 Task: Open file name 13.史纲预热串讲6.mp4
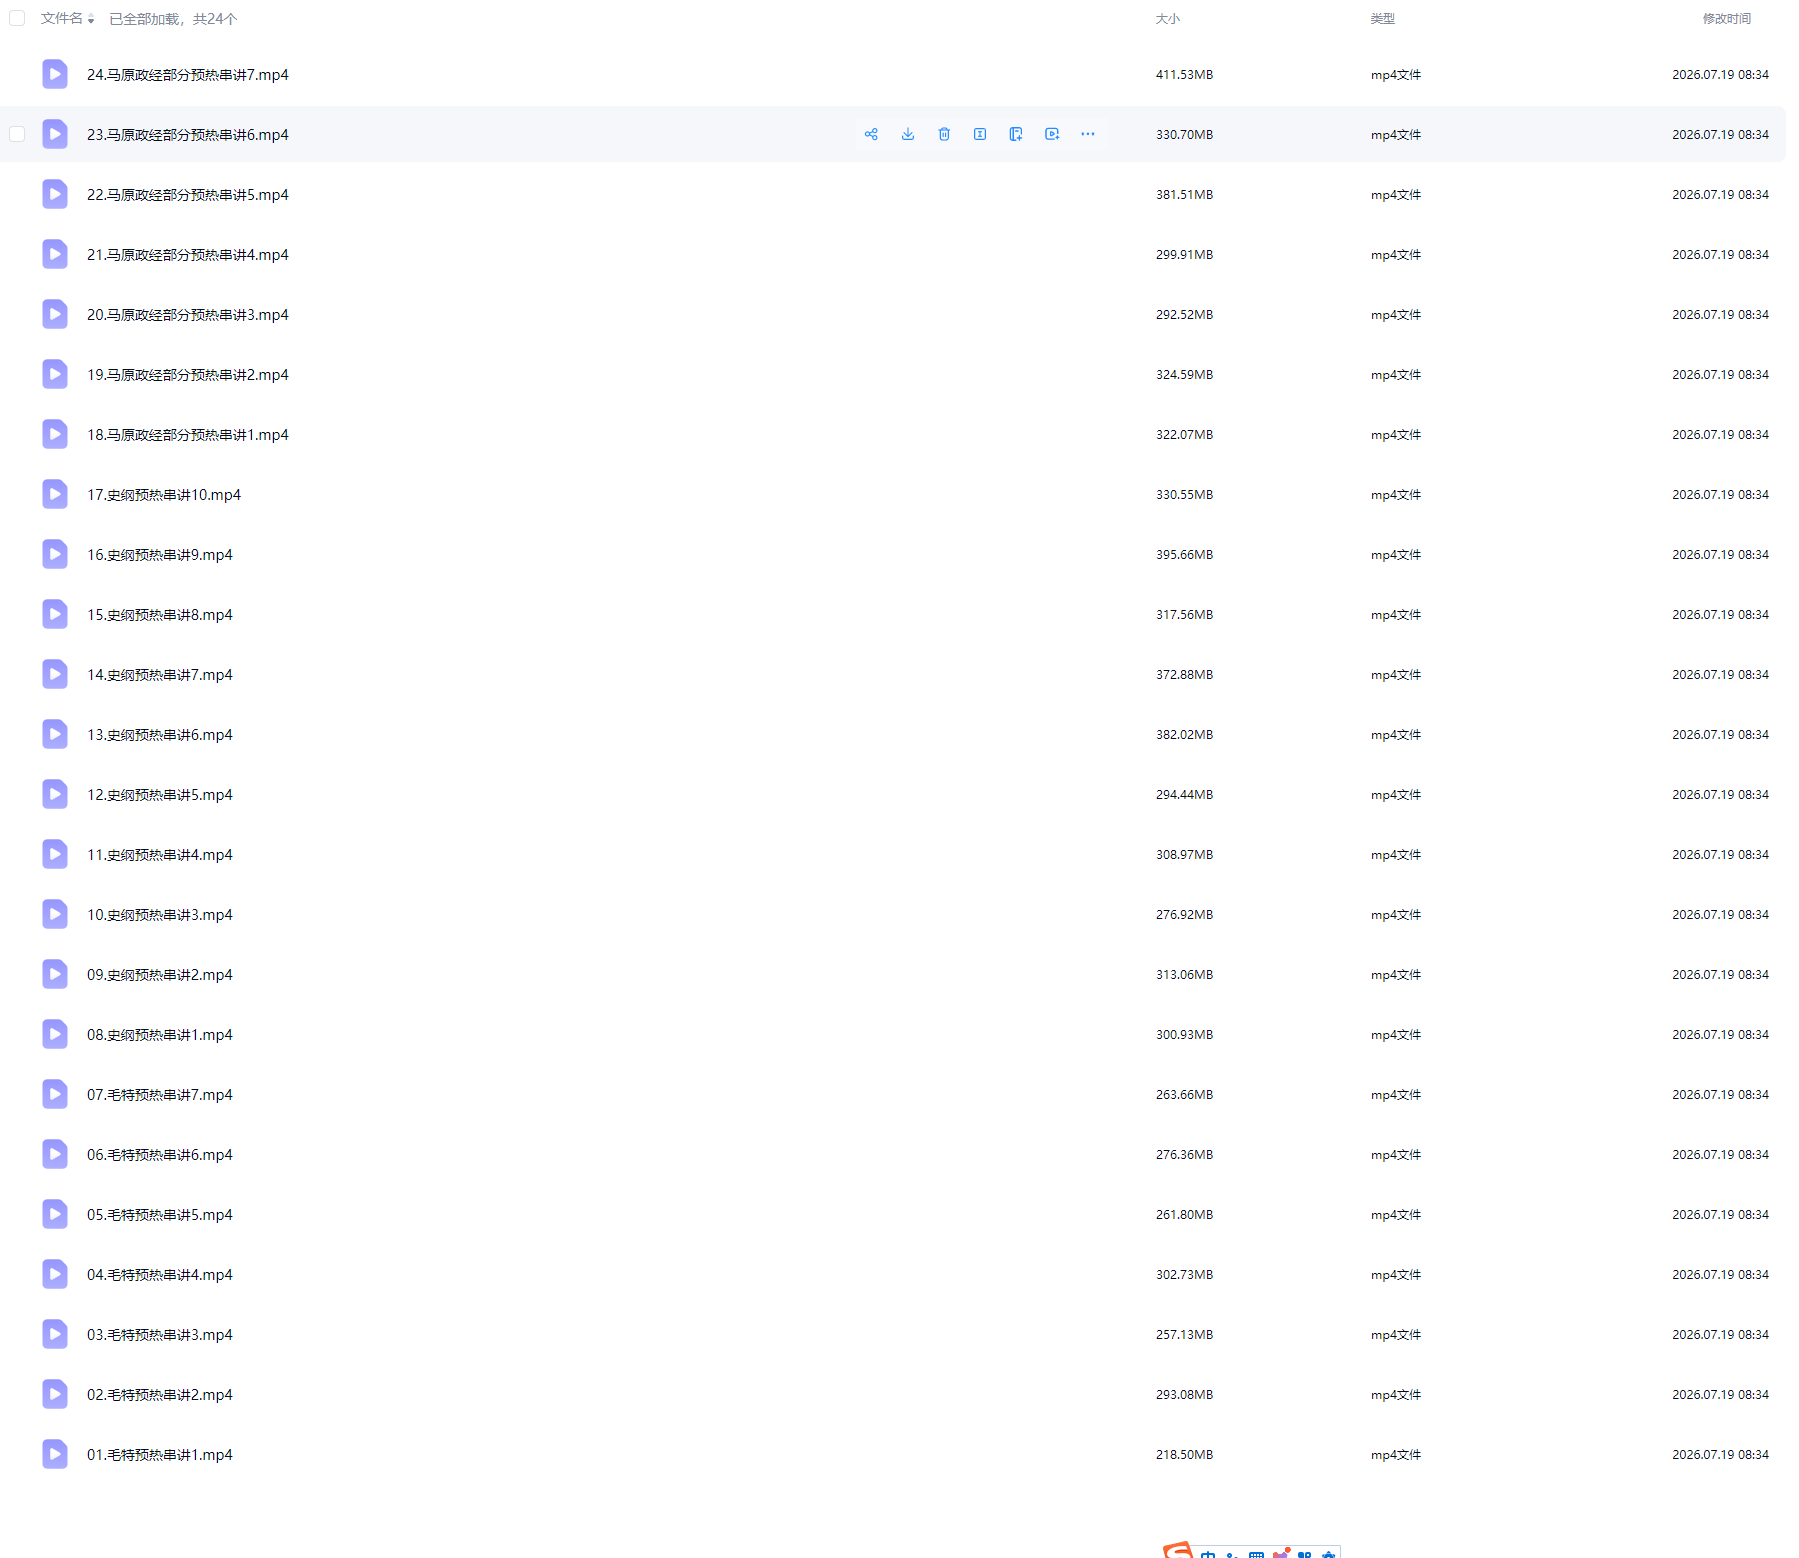[x=160, y=735]
